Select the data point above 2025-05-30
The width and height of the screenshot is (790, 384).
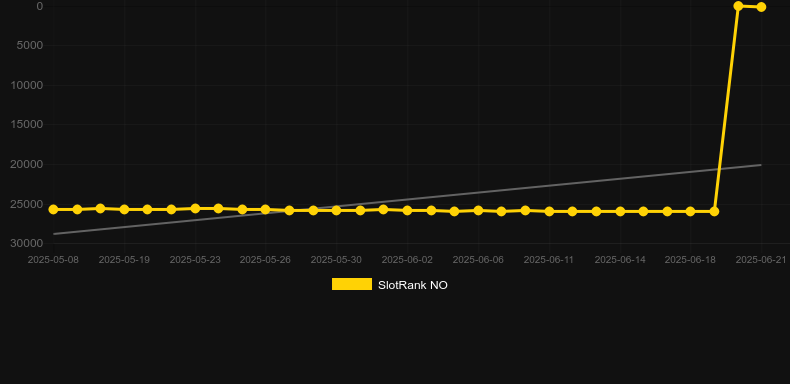[x=337, y=210]
